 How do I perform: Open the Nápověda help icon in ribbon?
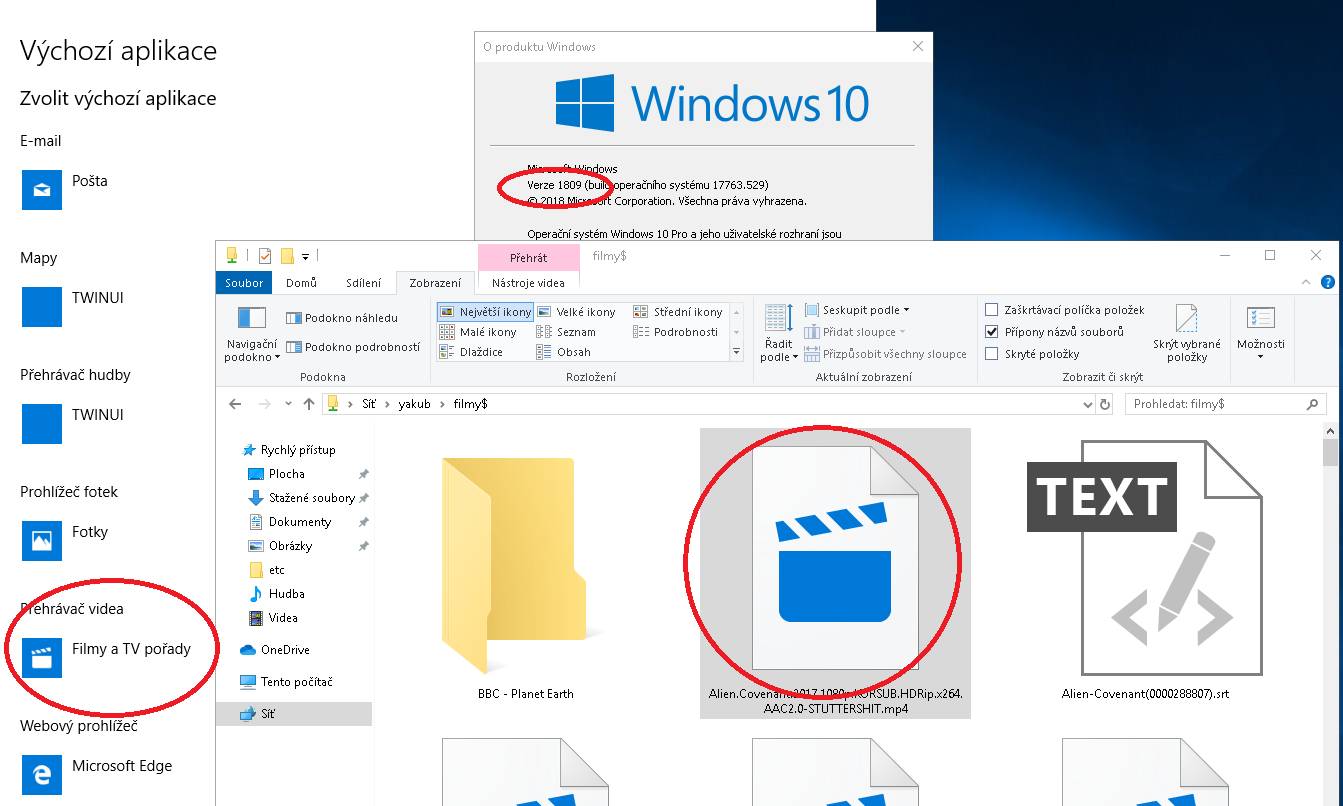click(x=1328, y=283)
